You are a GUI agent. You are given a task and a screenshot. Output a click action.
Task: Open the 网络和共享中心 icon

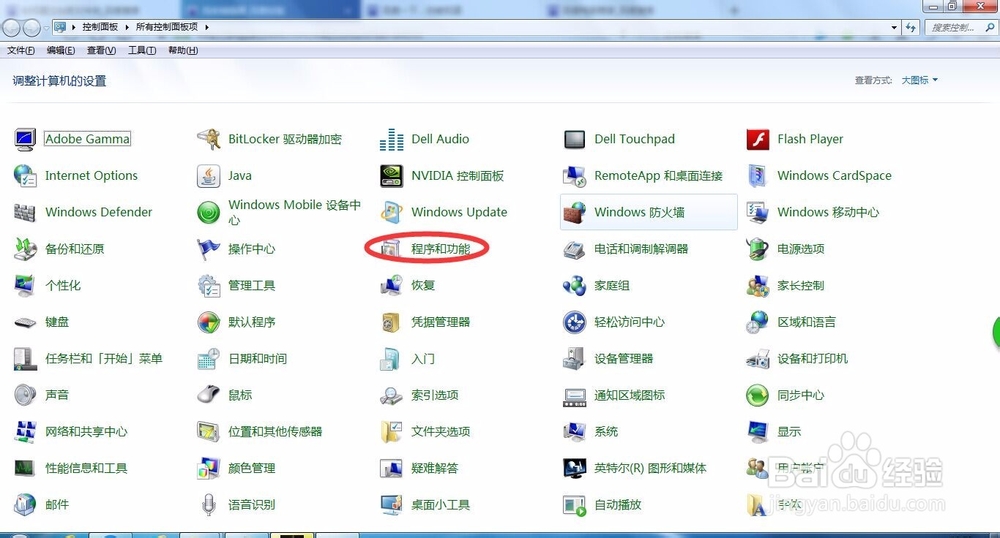tap(25, 432)
